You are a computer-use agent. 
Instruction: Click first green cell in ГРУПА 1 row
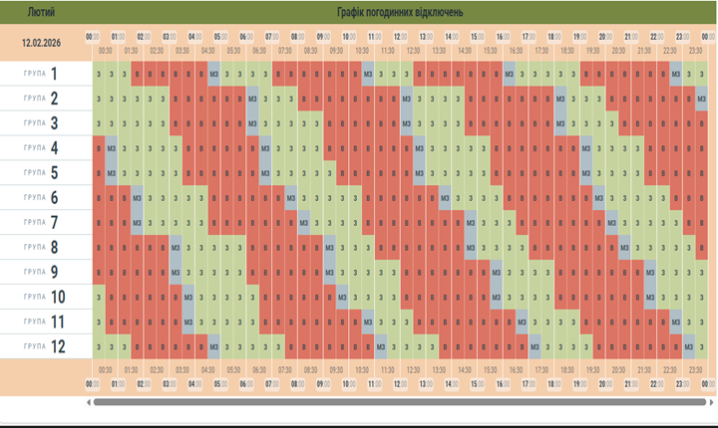(x=98, y=74)
